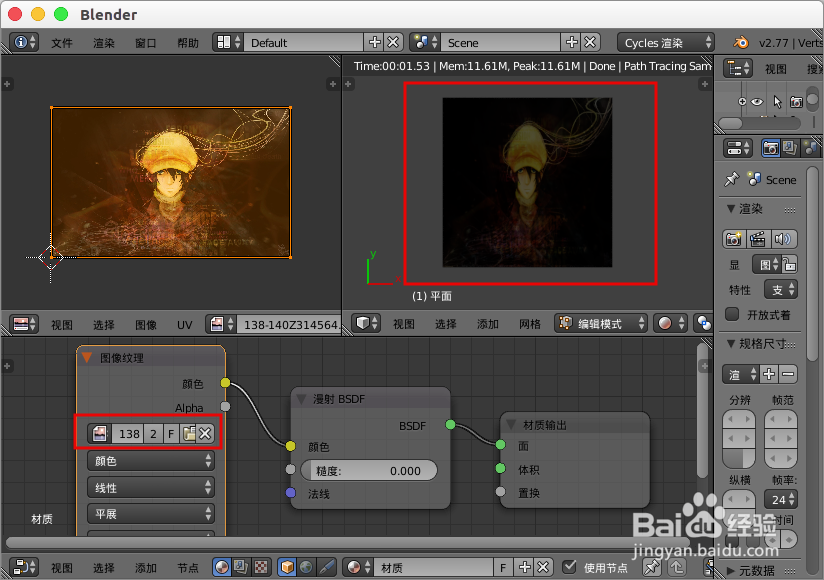Open the UV/Image editor type selector

pyautogui.click(x=24, y=324)
